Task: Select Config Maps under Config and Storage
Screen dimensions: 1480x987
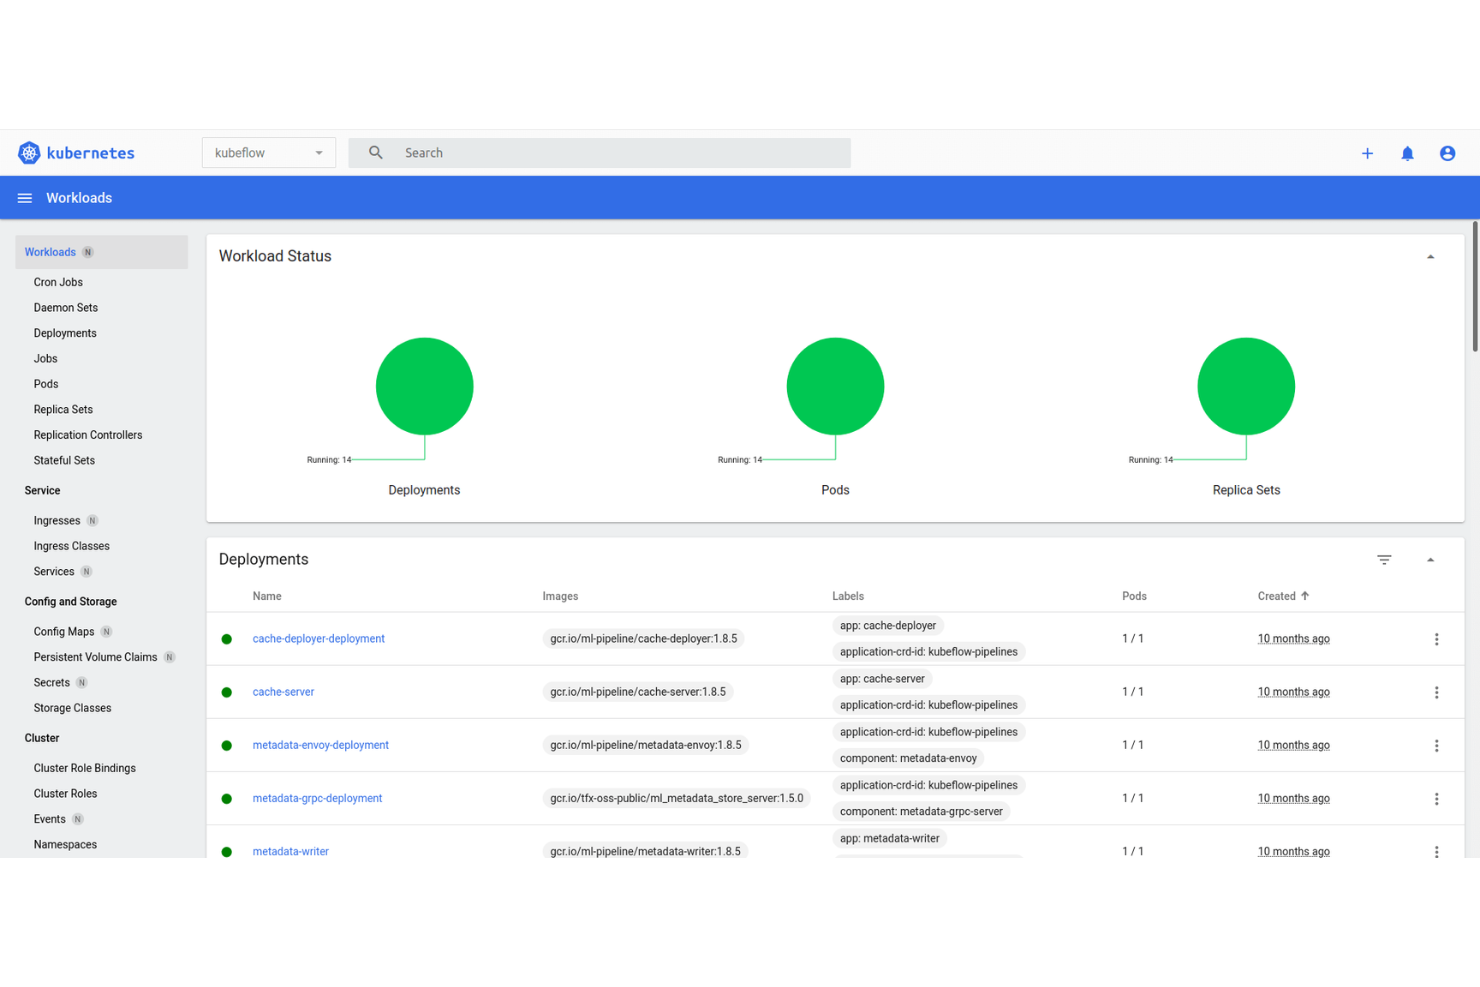Action: pos(62,631)
